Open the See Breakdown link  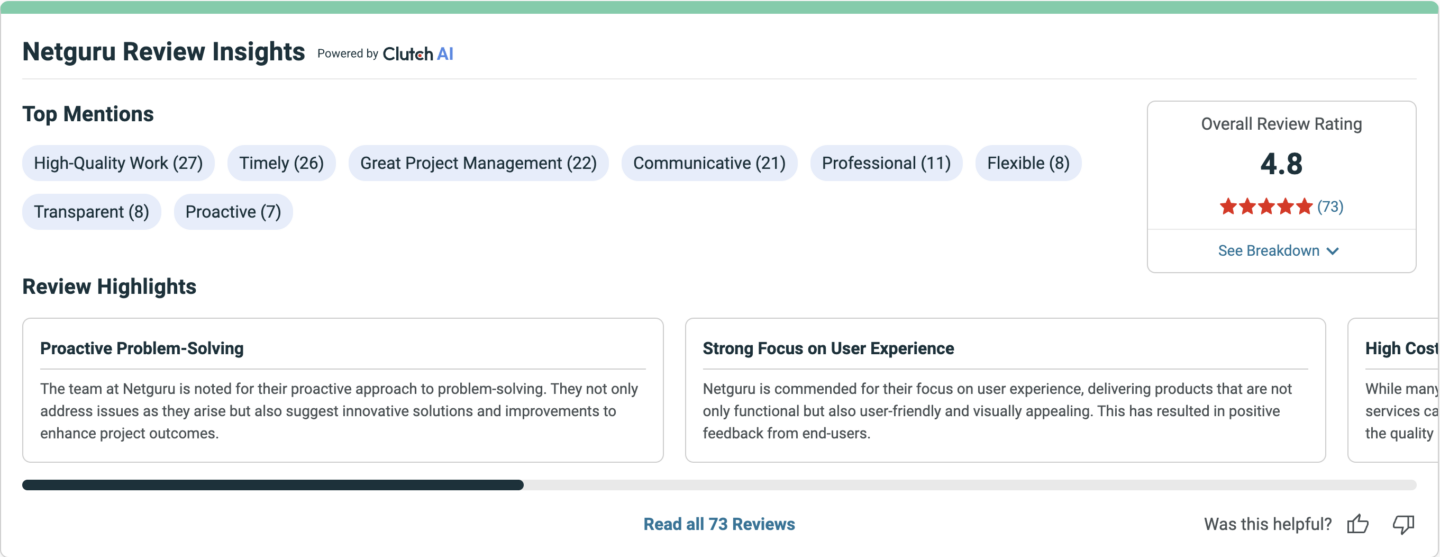coord(1279,251)
